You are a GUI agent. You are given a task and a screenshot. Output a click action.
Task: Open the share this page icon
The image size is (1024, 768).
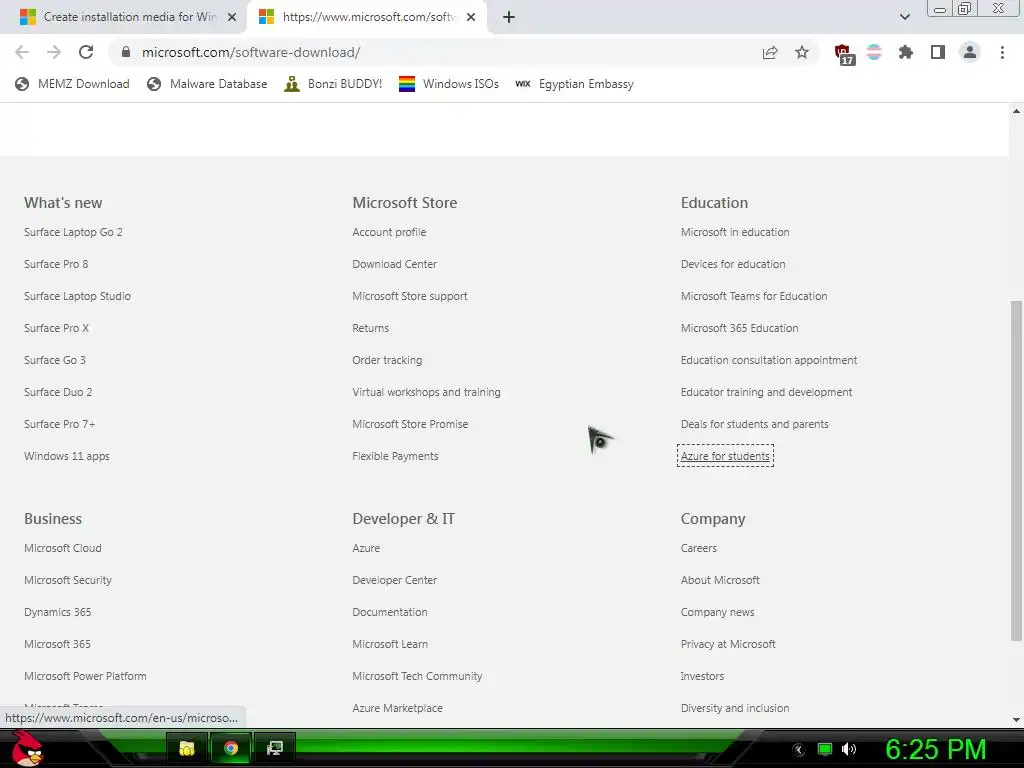click(770, 52)
